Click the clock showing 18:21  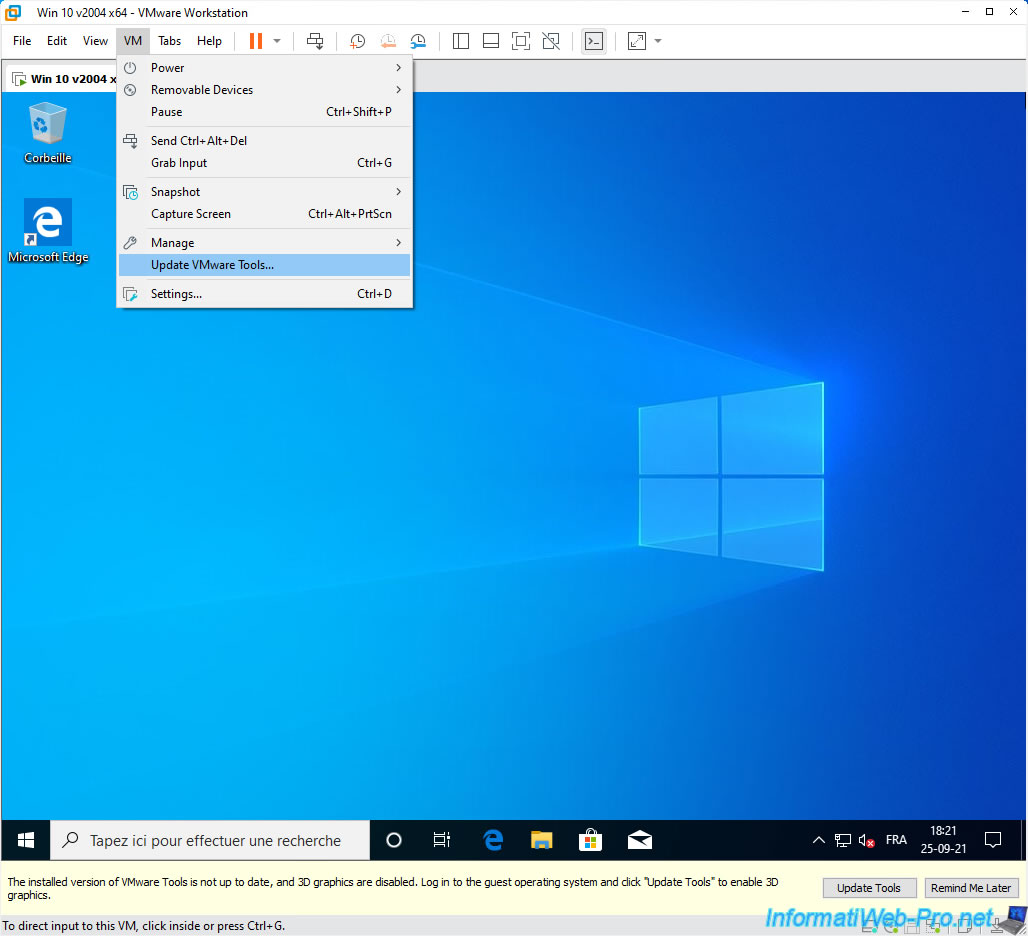coord(943,840)
